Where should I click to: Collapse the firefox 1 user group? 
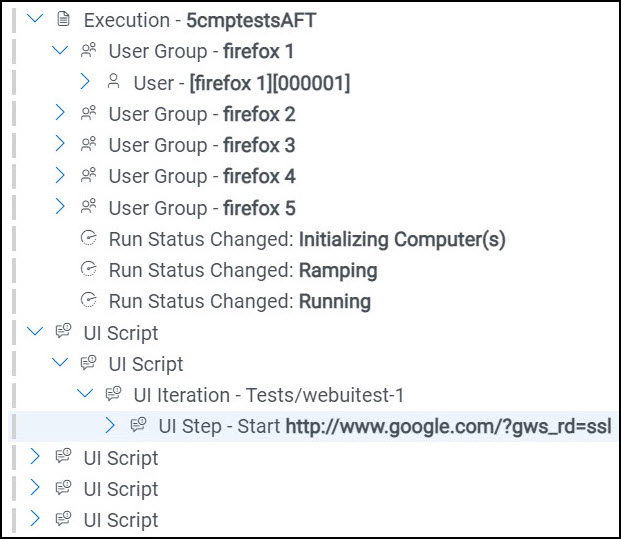[x=61, y=50]
